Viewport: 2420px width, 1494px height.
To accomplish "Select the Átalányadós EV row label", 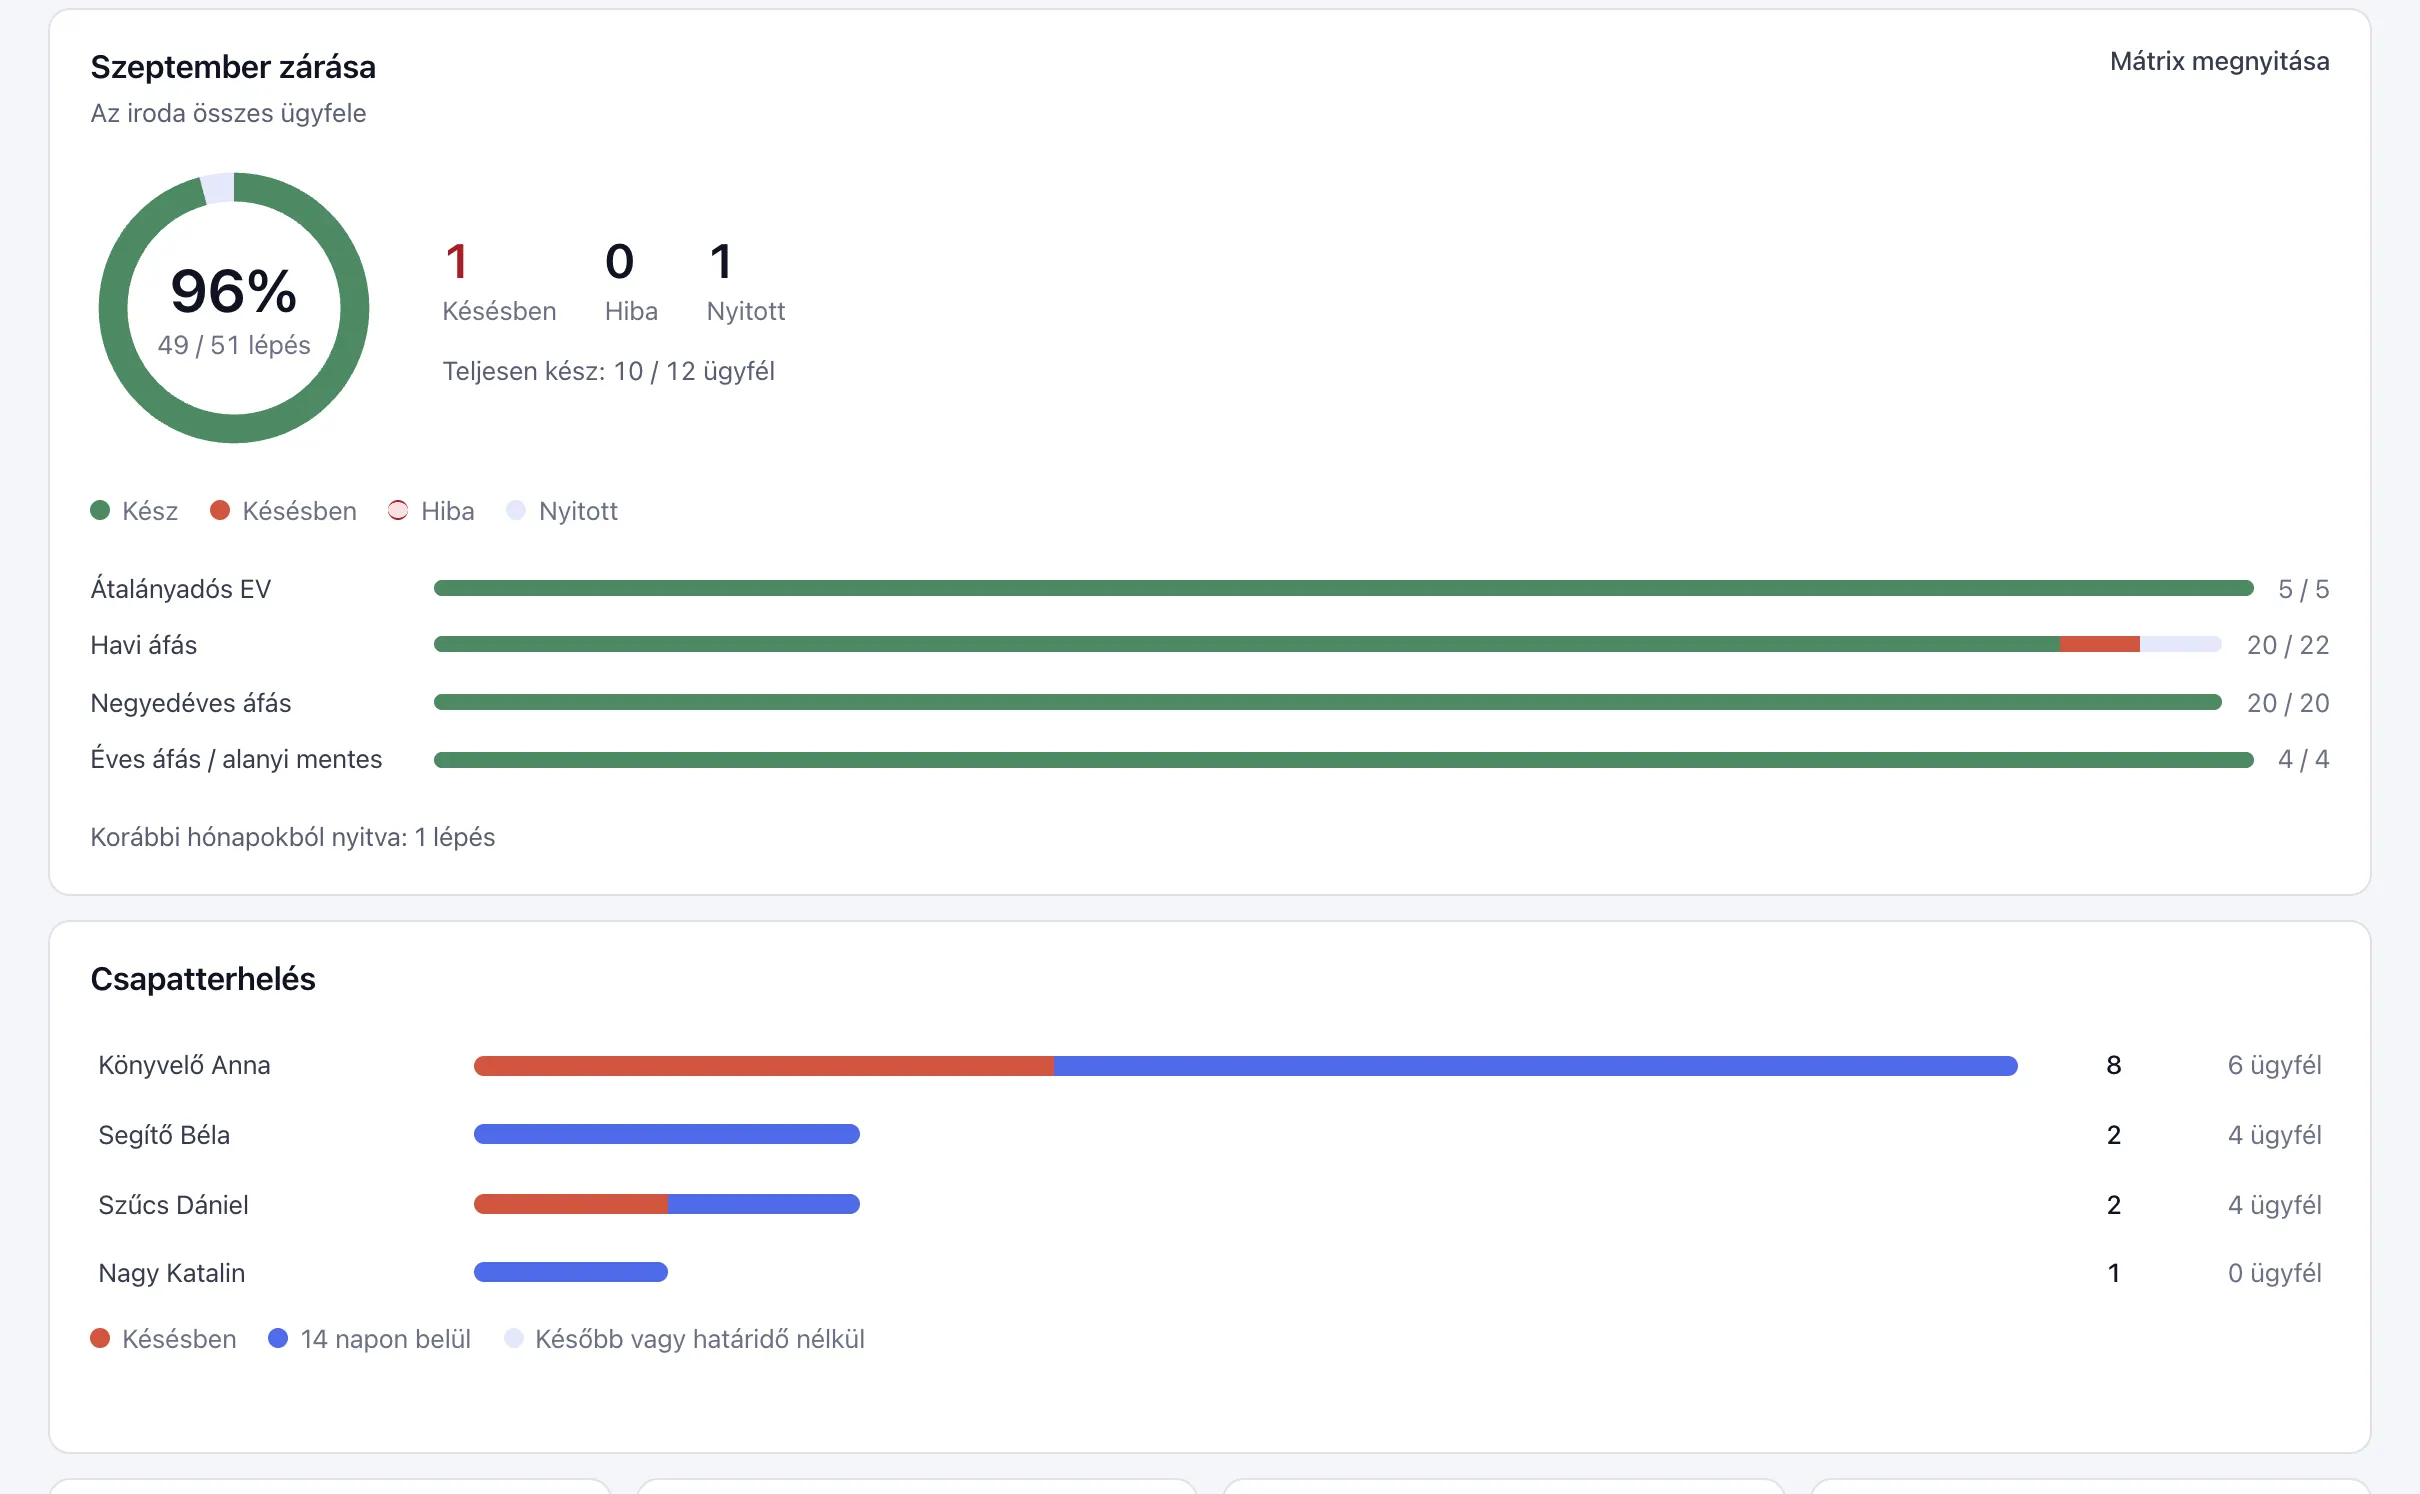I will [181, 589].
